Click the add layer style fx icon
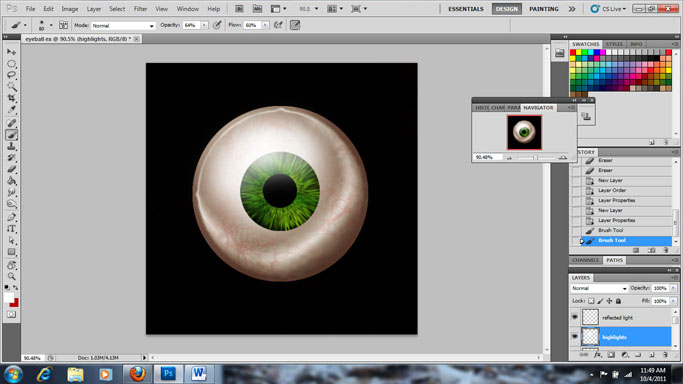Image resolution: width=683 pixels, height=384 pixels. [x=598, y=355]
